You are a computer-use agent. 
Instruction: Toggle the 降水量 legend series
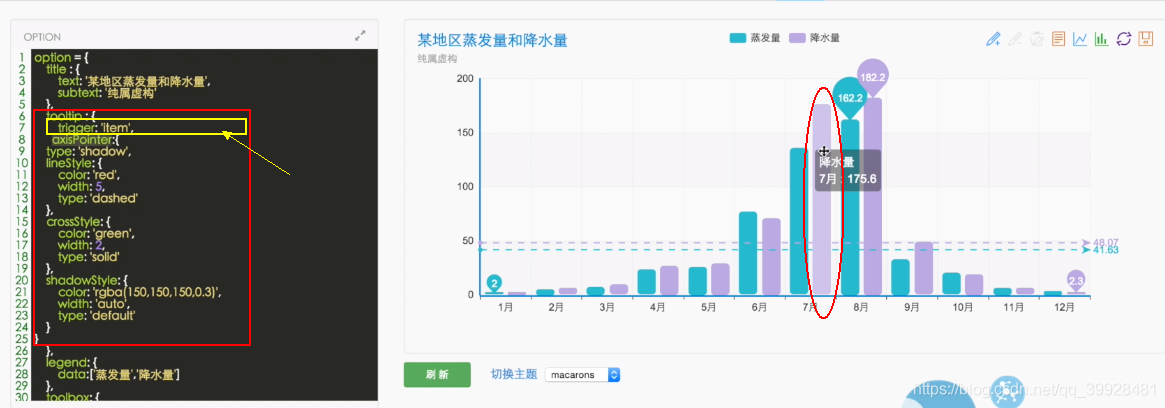[815, 38]
